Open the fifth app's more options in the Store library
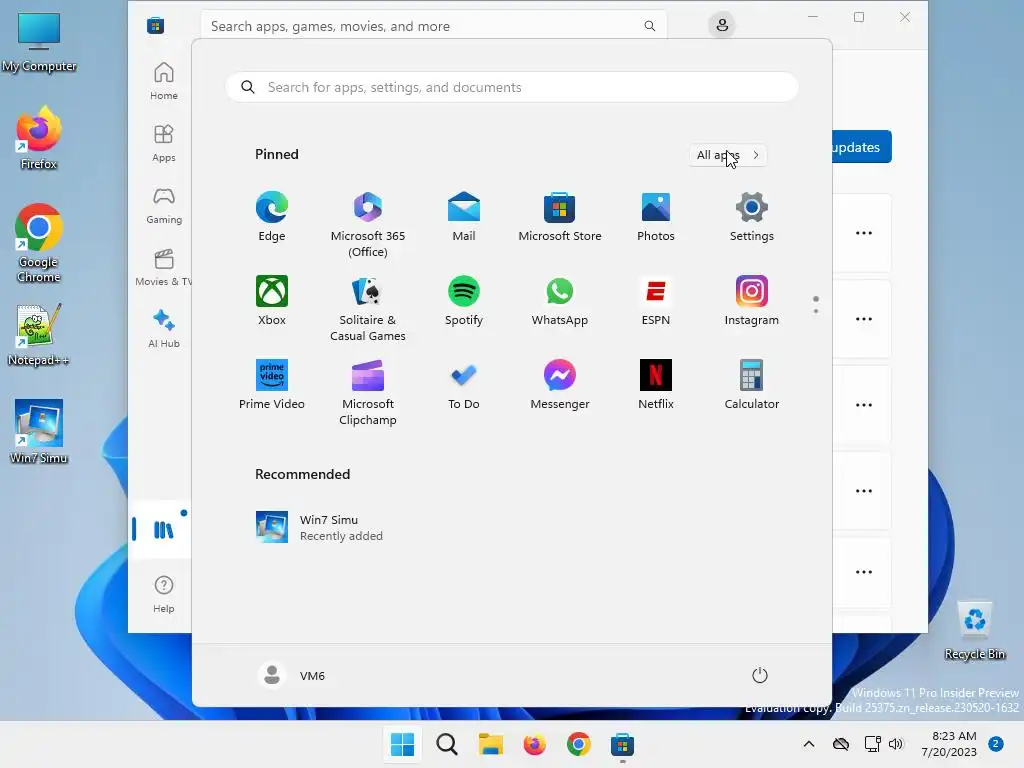Screen dimensions: 1024x768 point(864,572)
